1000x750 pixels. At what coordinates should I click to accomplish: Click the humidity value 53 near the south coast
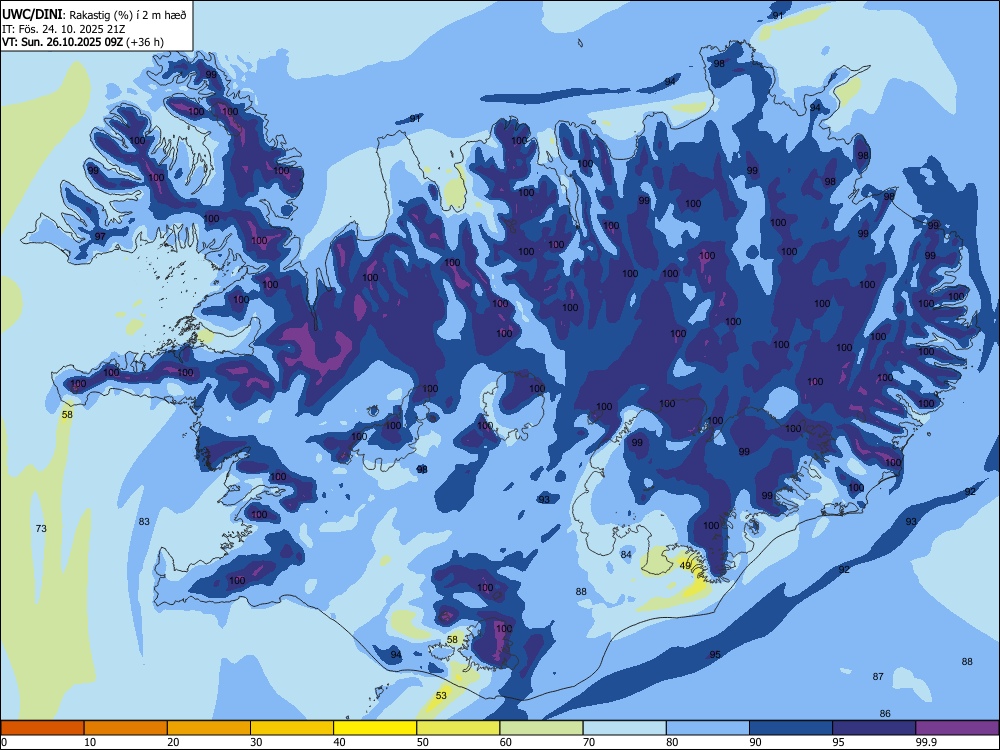coord(441,695)
